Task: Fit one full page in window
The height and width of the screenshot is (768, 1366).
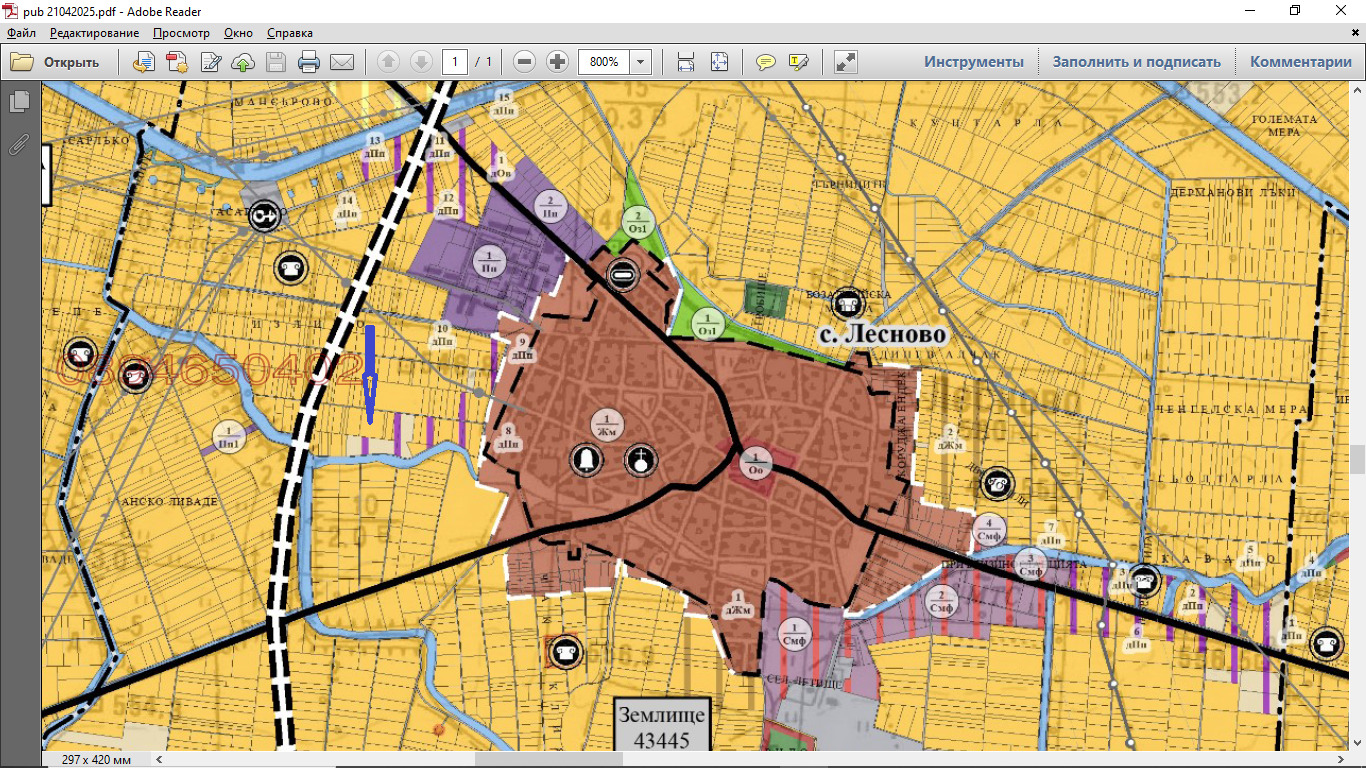Action: tap(719, 62)
